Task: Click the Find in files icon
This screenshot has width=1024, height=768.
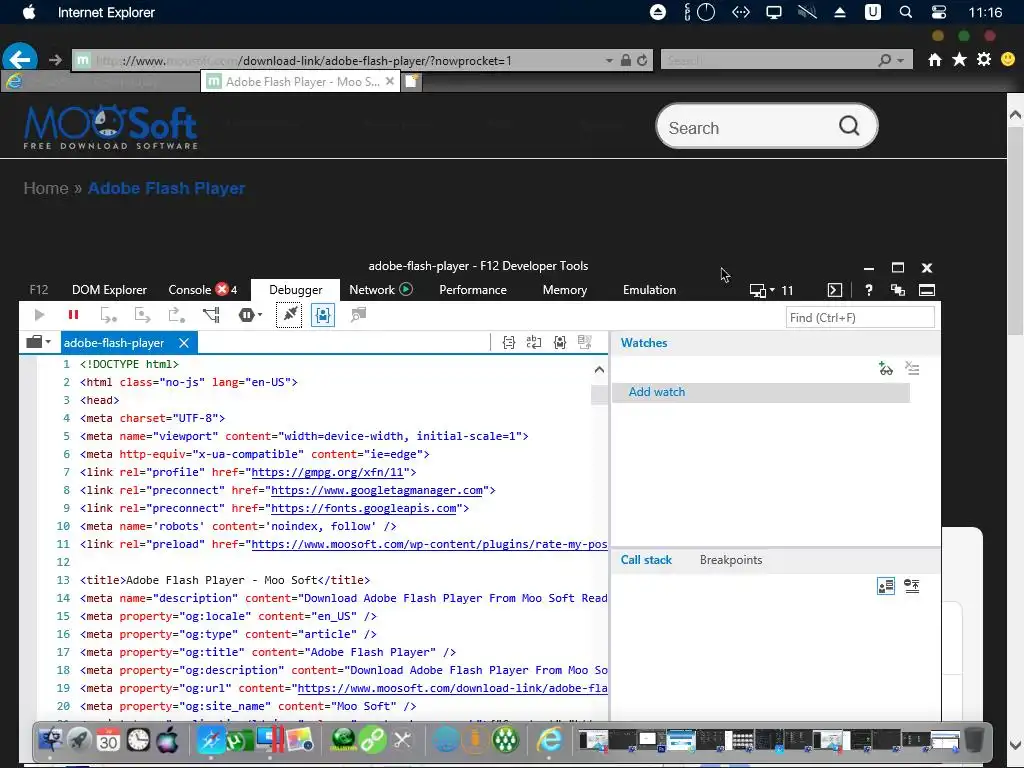Action: point(358,315)
